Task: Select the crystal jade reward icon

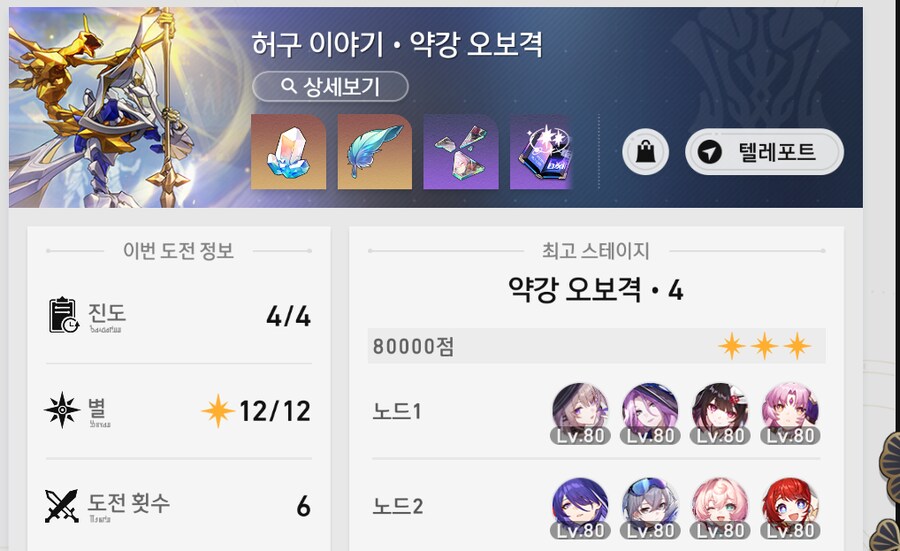Action: pyautogui.click(x=289, y=152)
